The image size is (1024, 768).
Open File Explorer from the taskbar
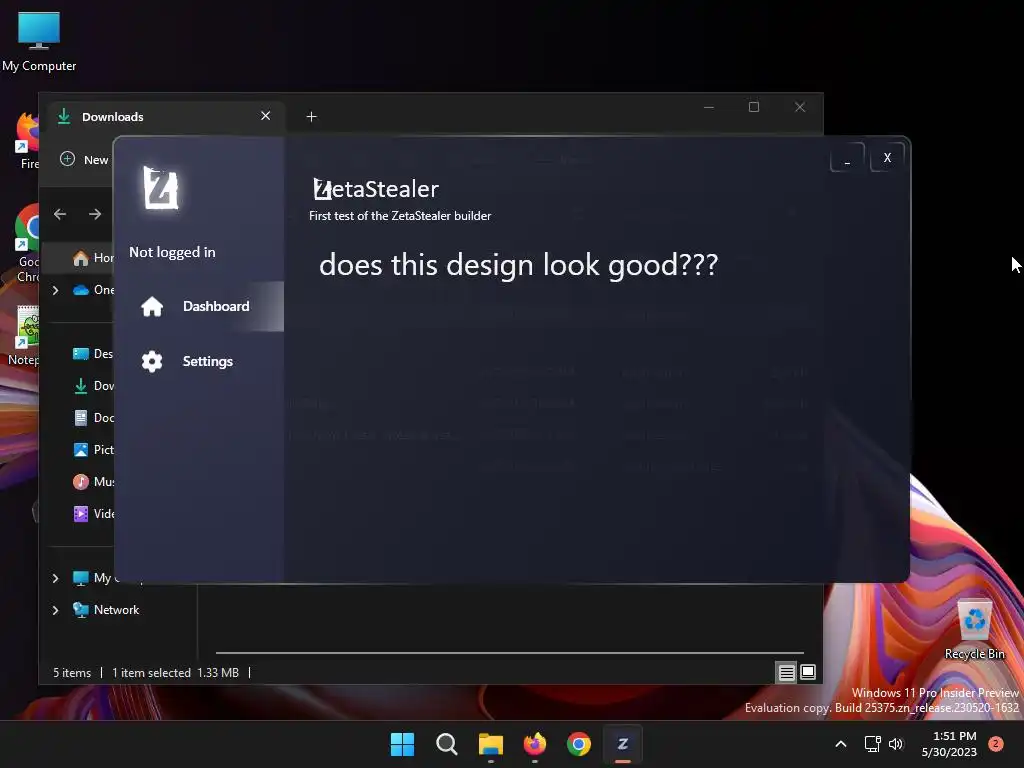[490, 744]
